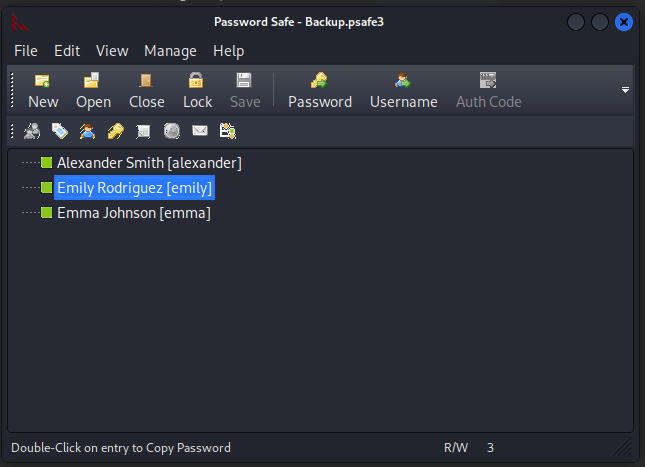
Task: Click the Autotype dragbar icon
Action: pyautogui.click(x=227, y=131)
